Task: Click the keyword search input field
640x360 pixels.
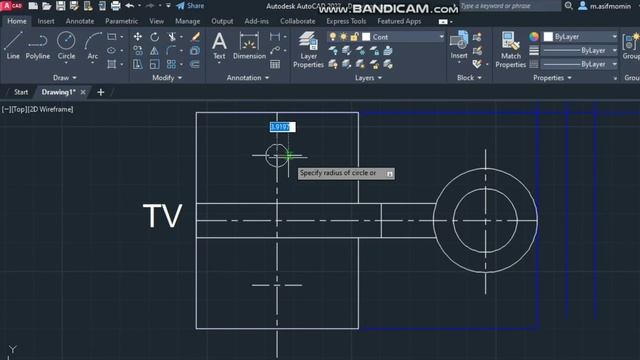Action: (x=510, y=6)
